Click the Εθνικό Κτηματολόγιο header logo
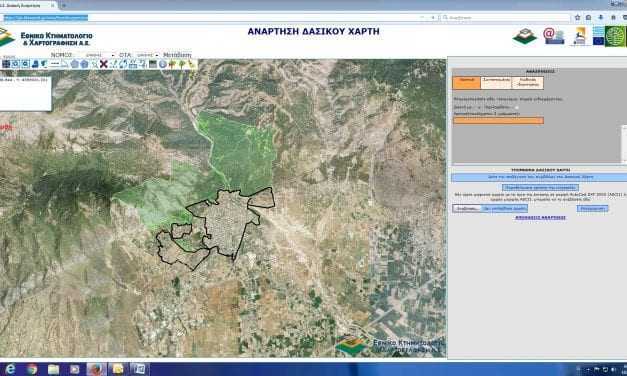 [x=46, y=38]
